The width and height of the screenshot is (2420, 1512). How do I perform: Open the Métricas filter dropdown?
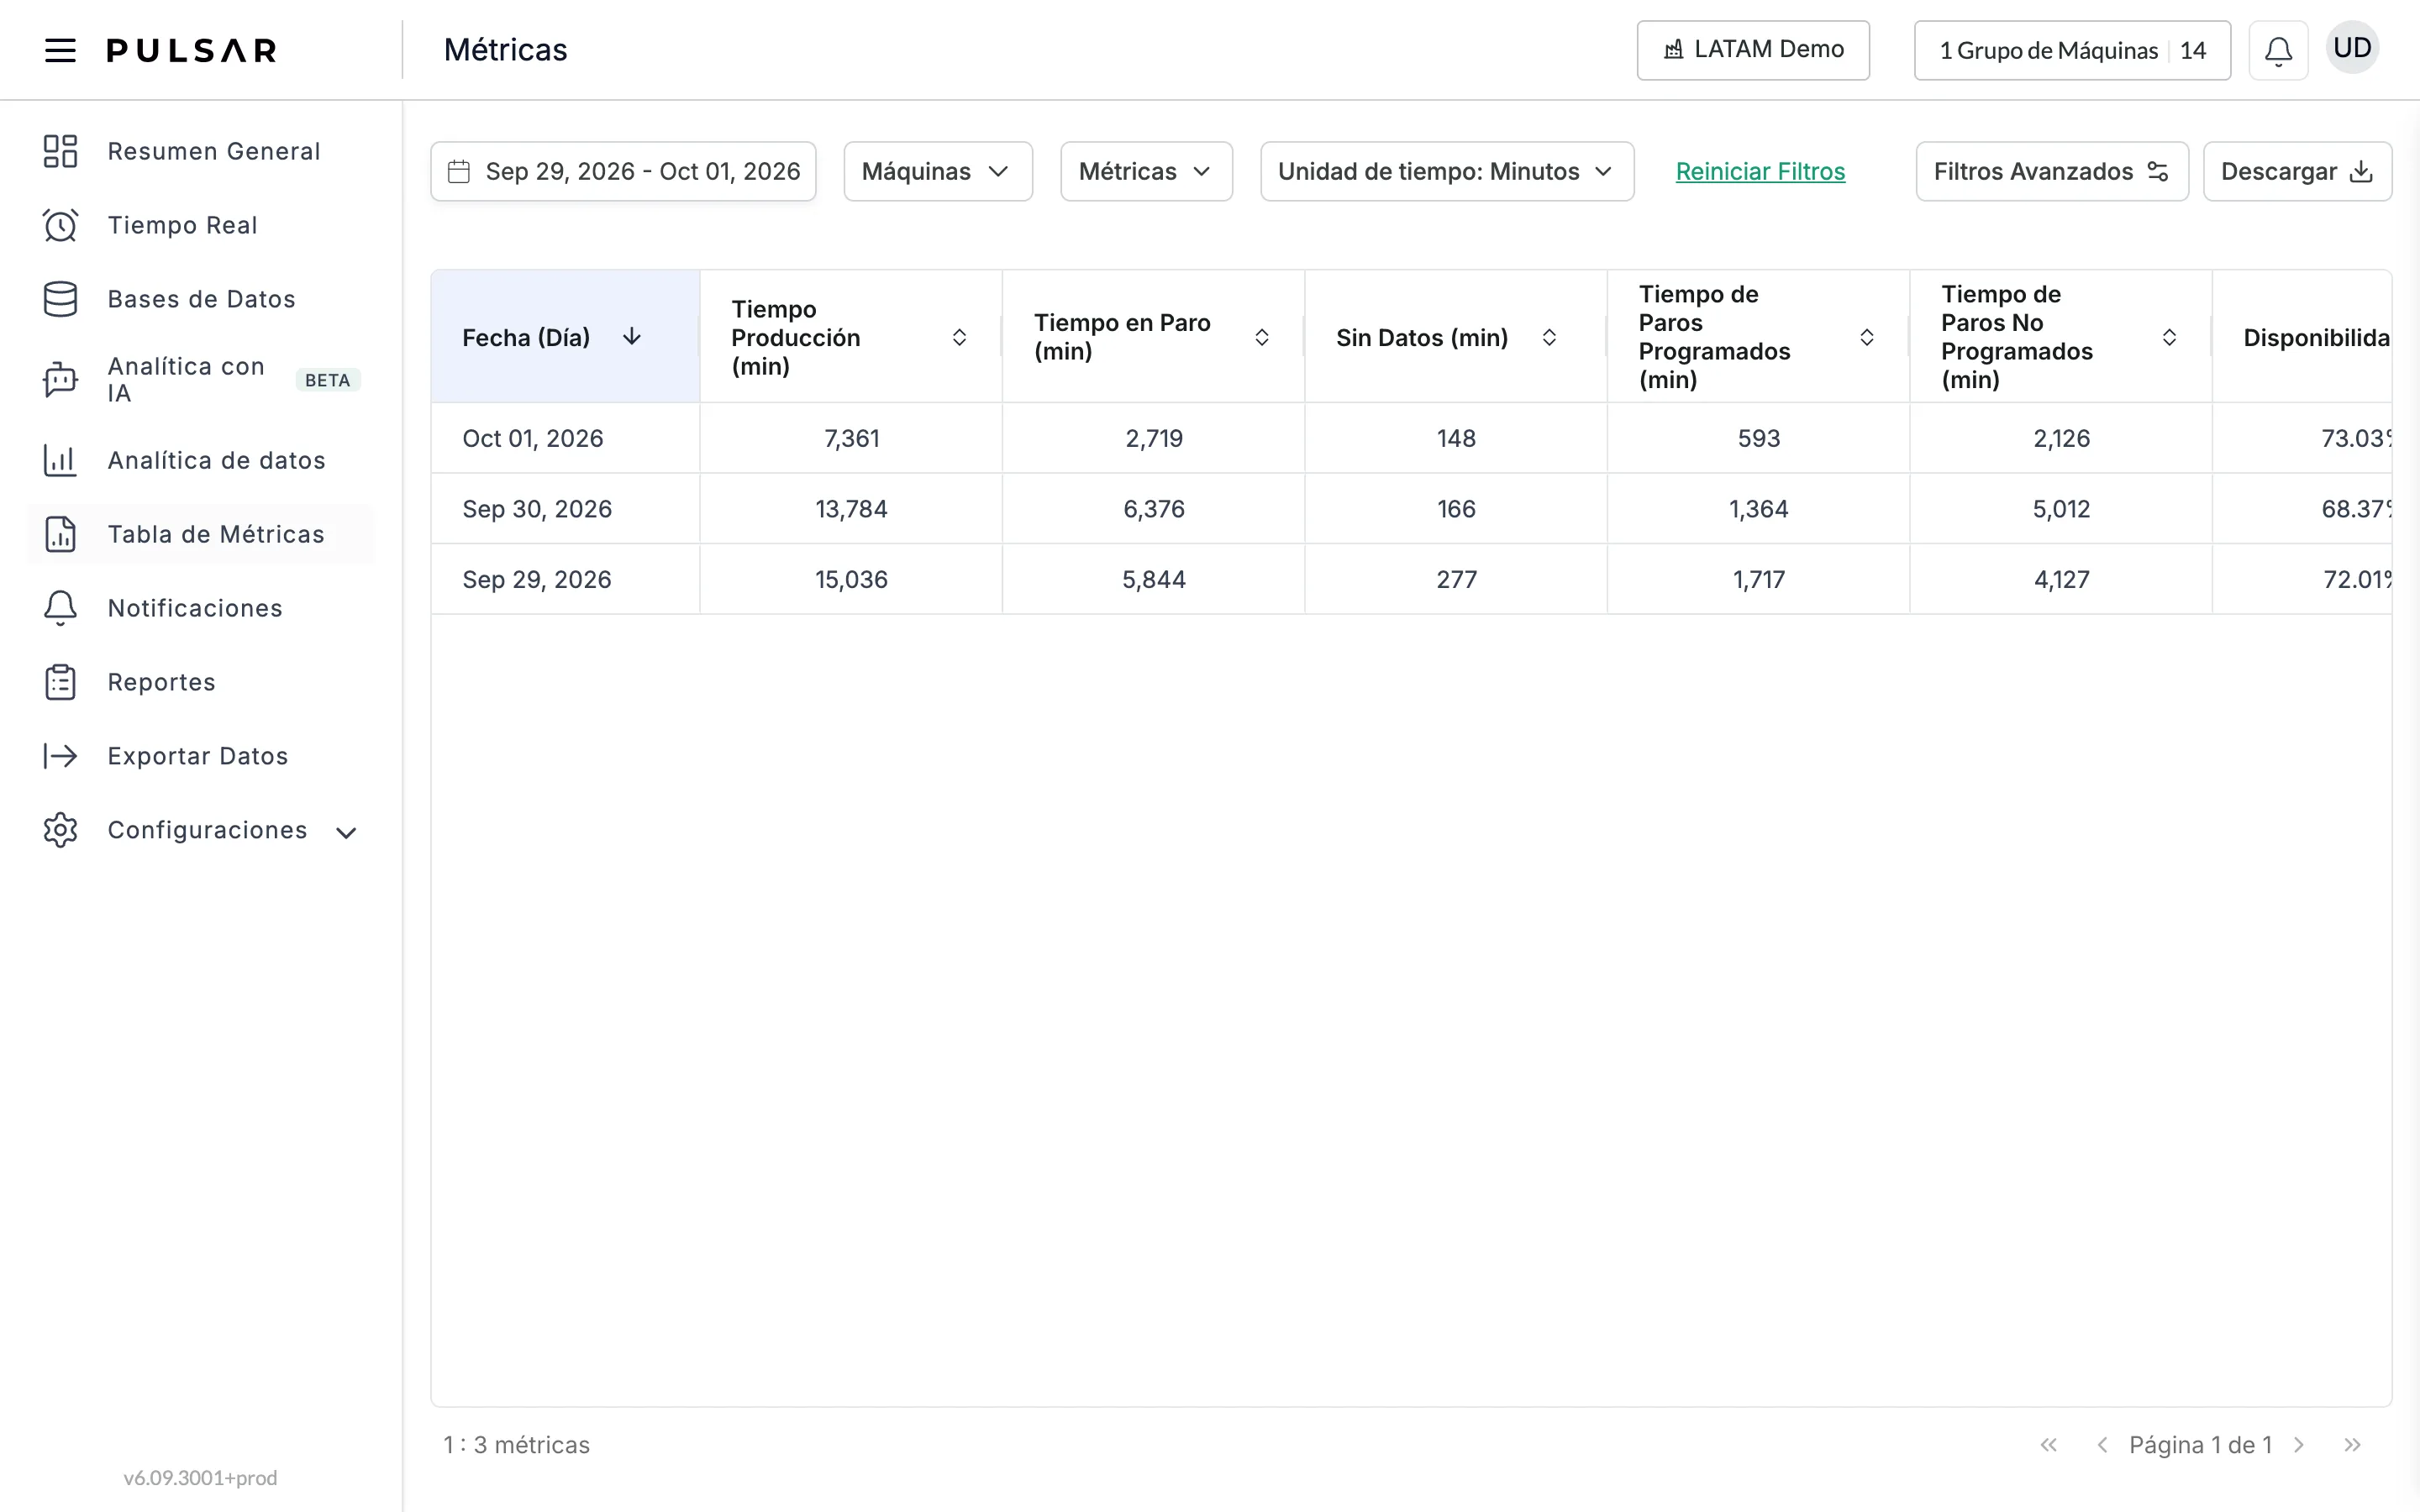coord(1146,172)
